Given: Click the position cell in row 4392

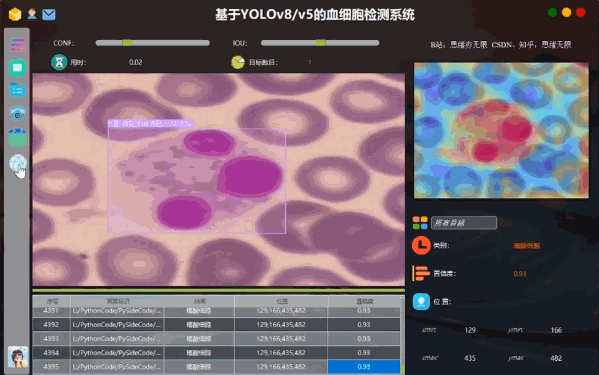Looking at the screenshot, I should click(x=281, y=325).
